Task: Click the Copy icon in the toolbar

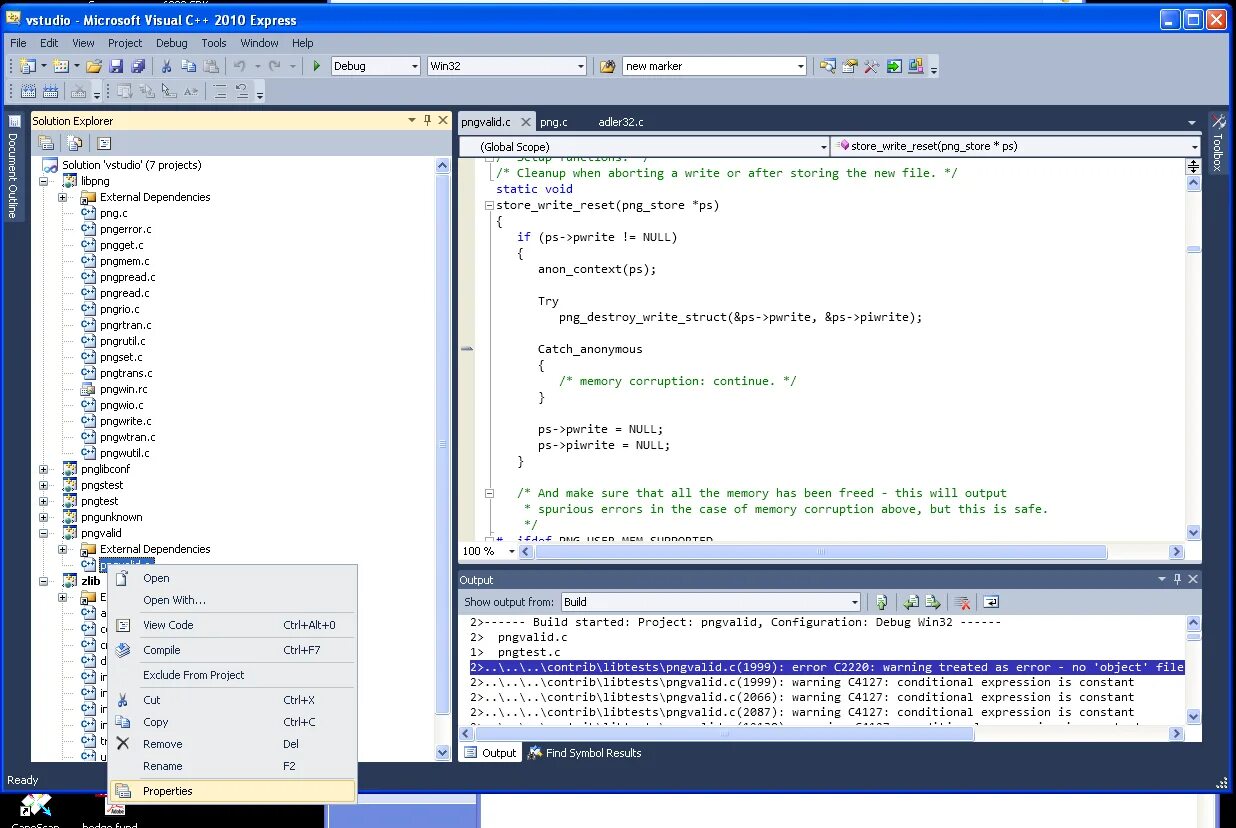Action: [188, 66]
